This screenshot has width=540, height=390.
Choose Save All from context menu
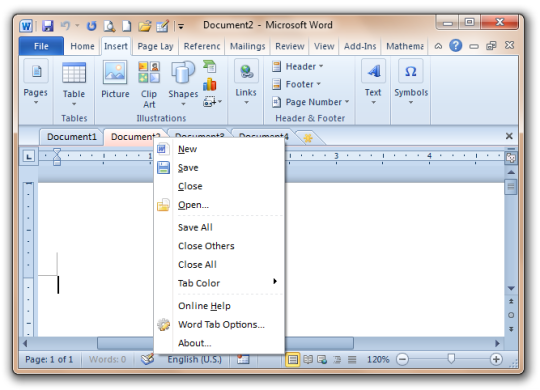click(x=219, y=227)
